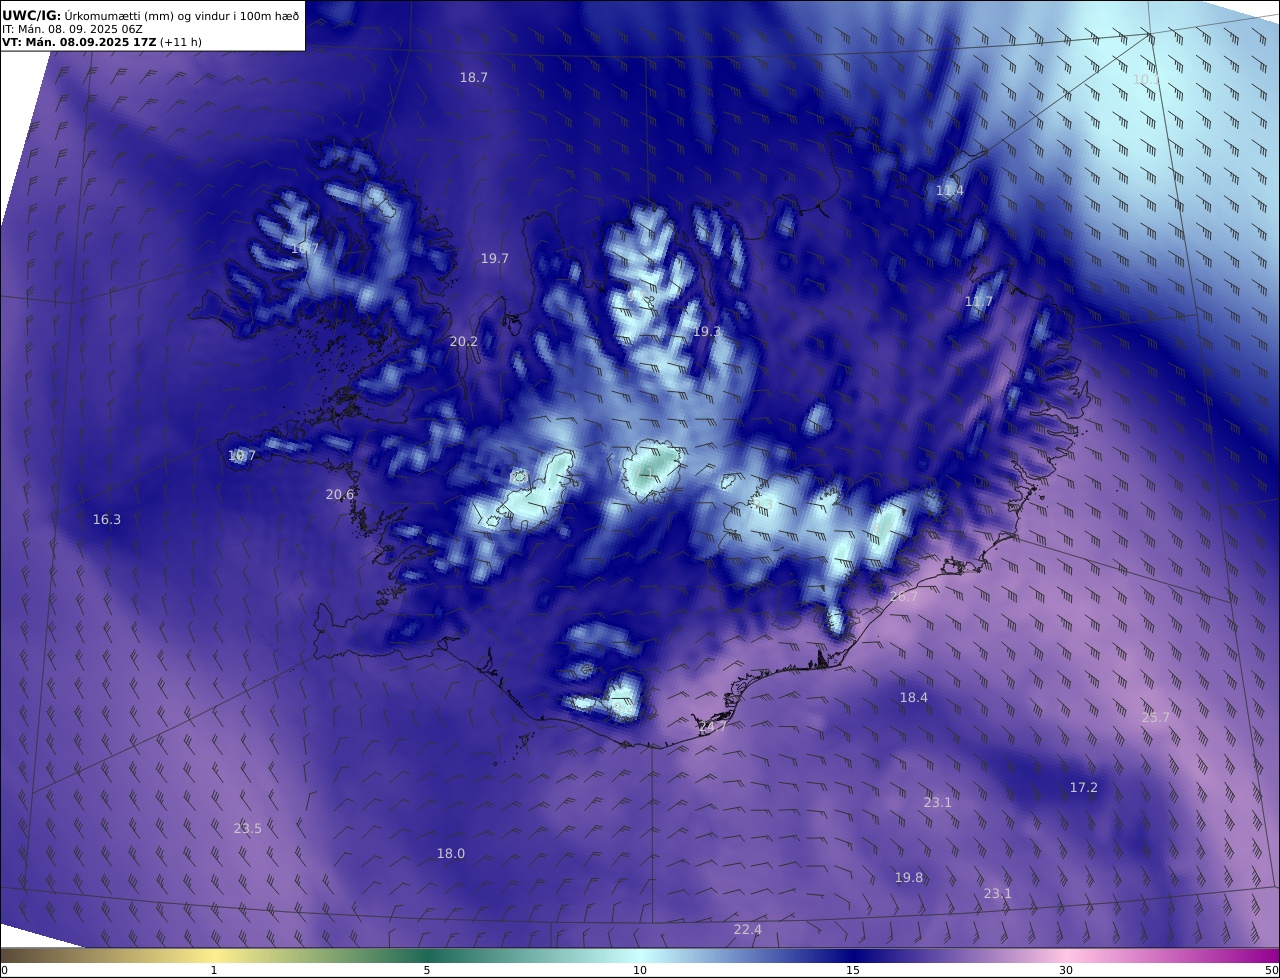Click the 22.4 value label
Image resolution: width=1280 pixels, height=978 pixels.
748,929
